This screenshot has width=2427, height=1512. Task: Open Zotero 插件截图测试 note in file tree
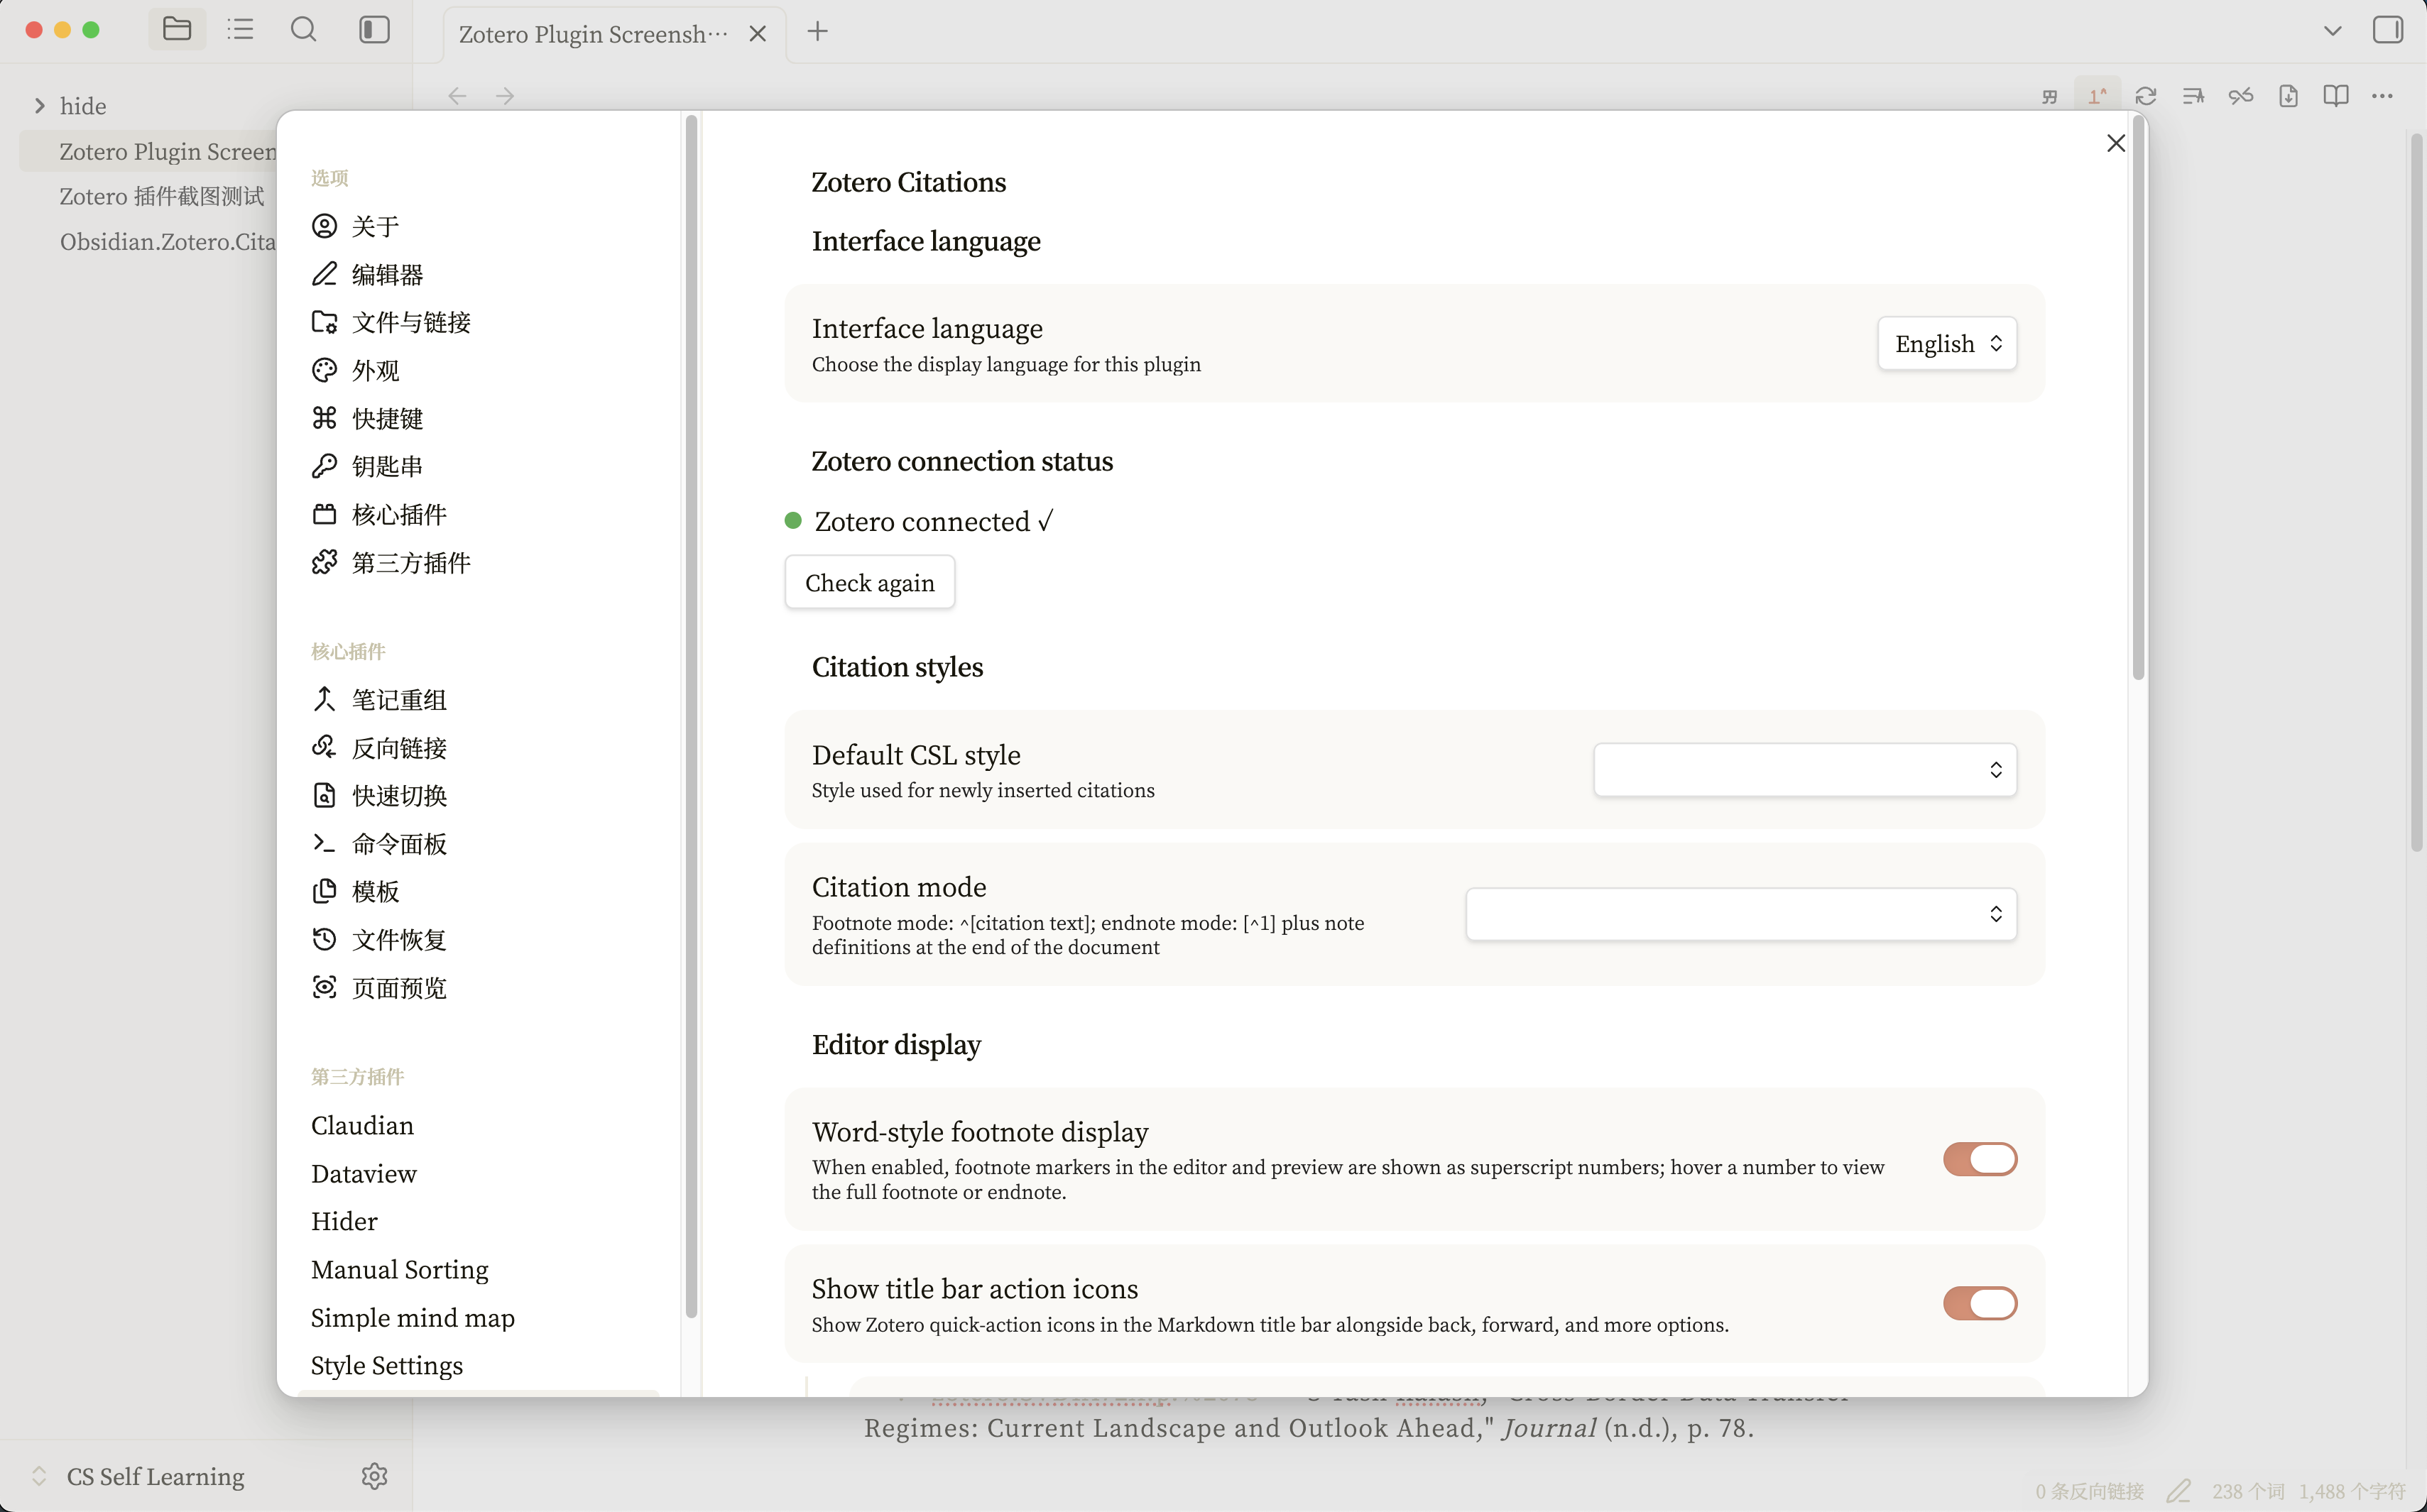(162, 196)
